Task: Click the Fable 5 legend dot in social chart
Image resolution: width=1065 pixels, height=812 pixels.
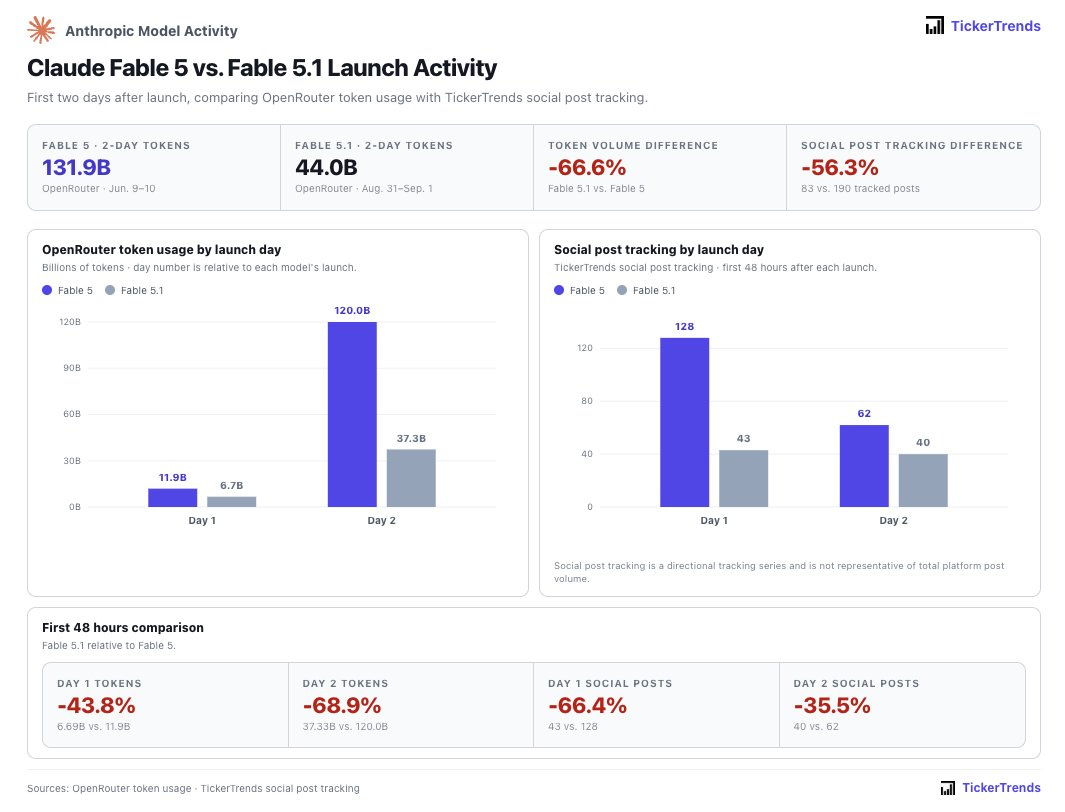Action: (x=559, y=290)
